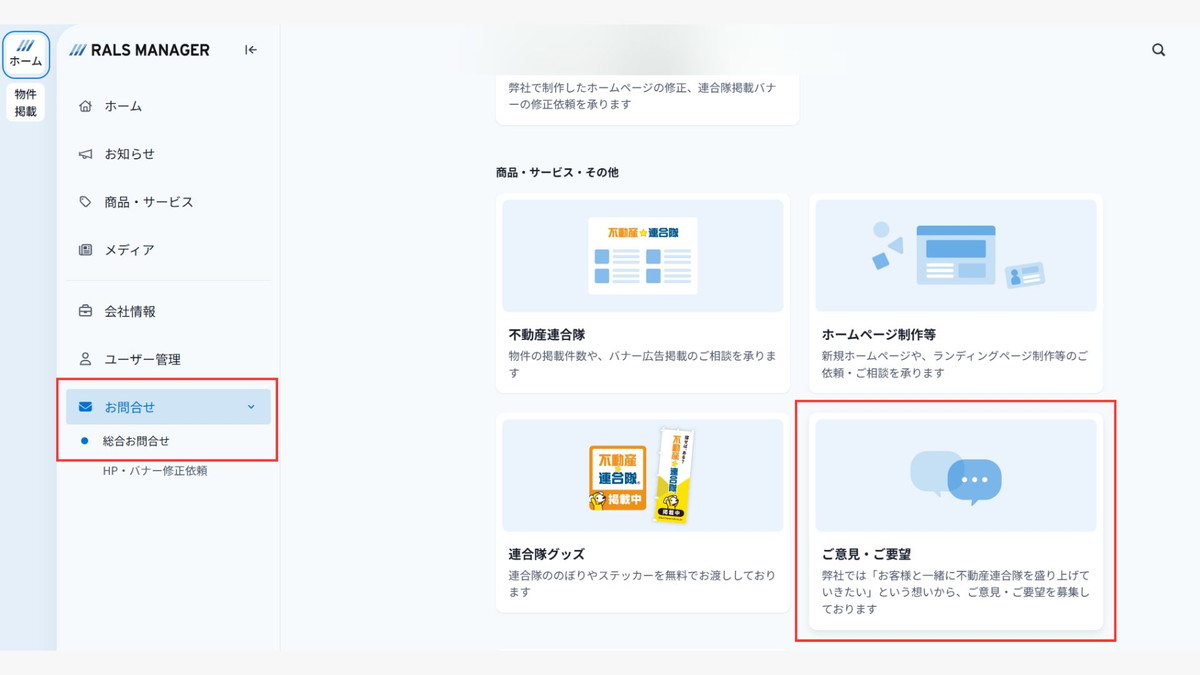Viewport: 1200px width, 675px height.
Task: Collapse the お問合せ menu chevron
Action: (x=251, y=407)
